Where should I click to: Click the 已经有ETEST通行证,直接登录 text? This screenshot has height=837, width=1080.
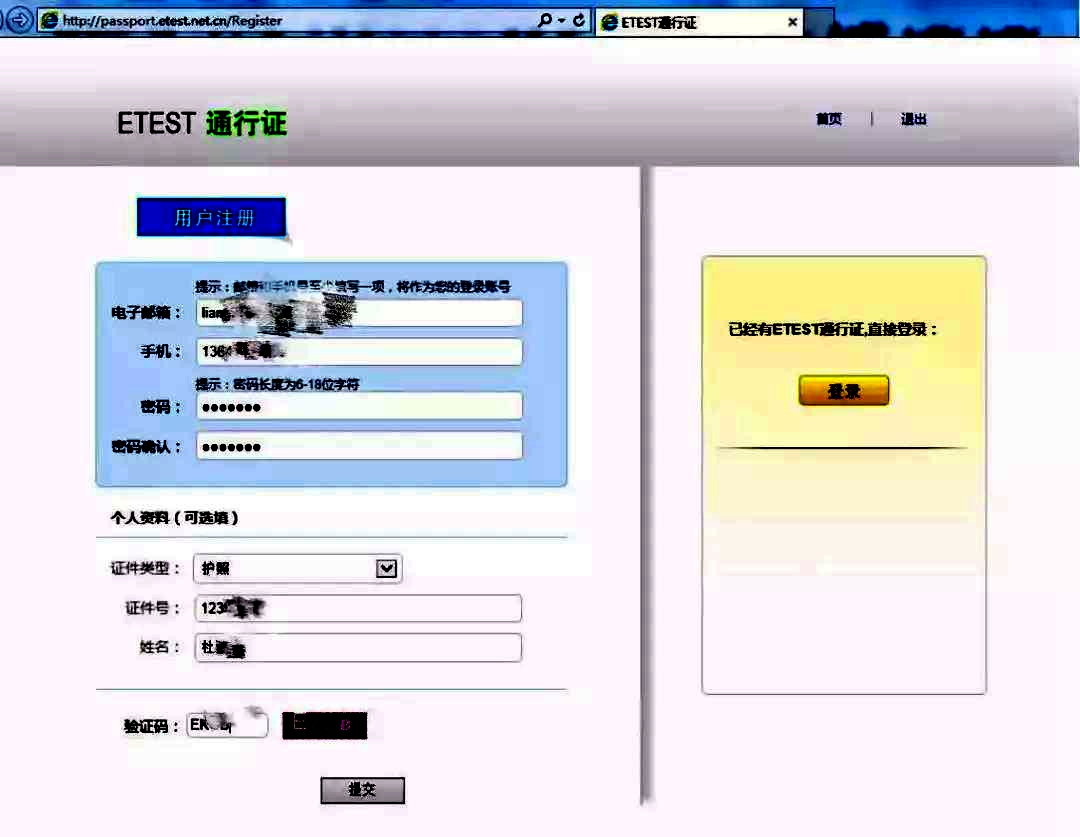(833, 329)
